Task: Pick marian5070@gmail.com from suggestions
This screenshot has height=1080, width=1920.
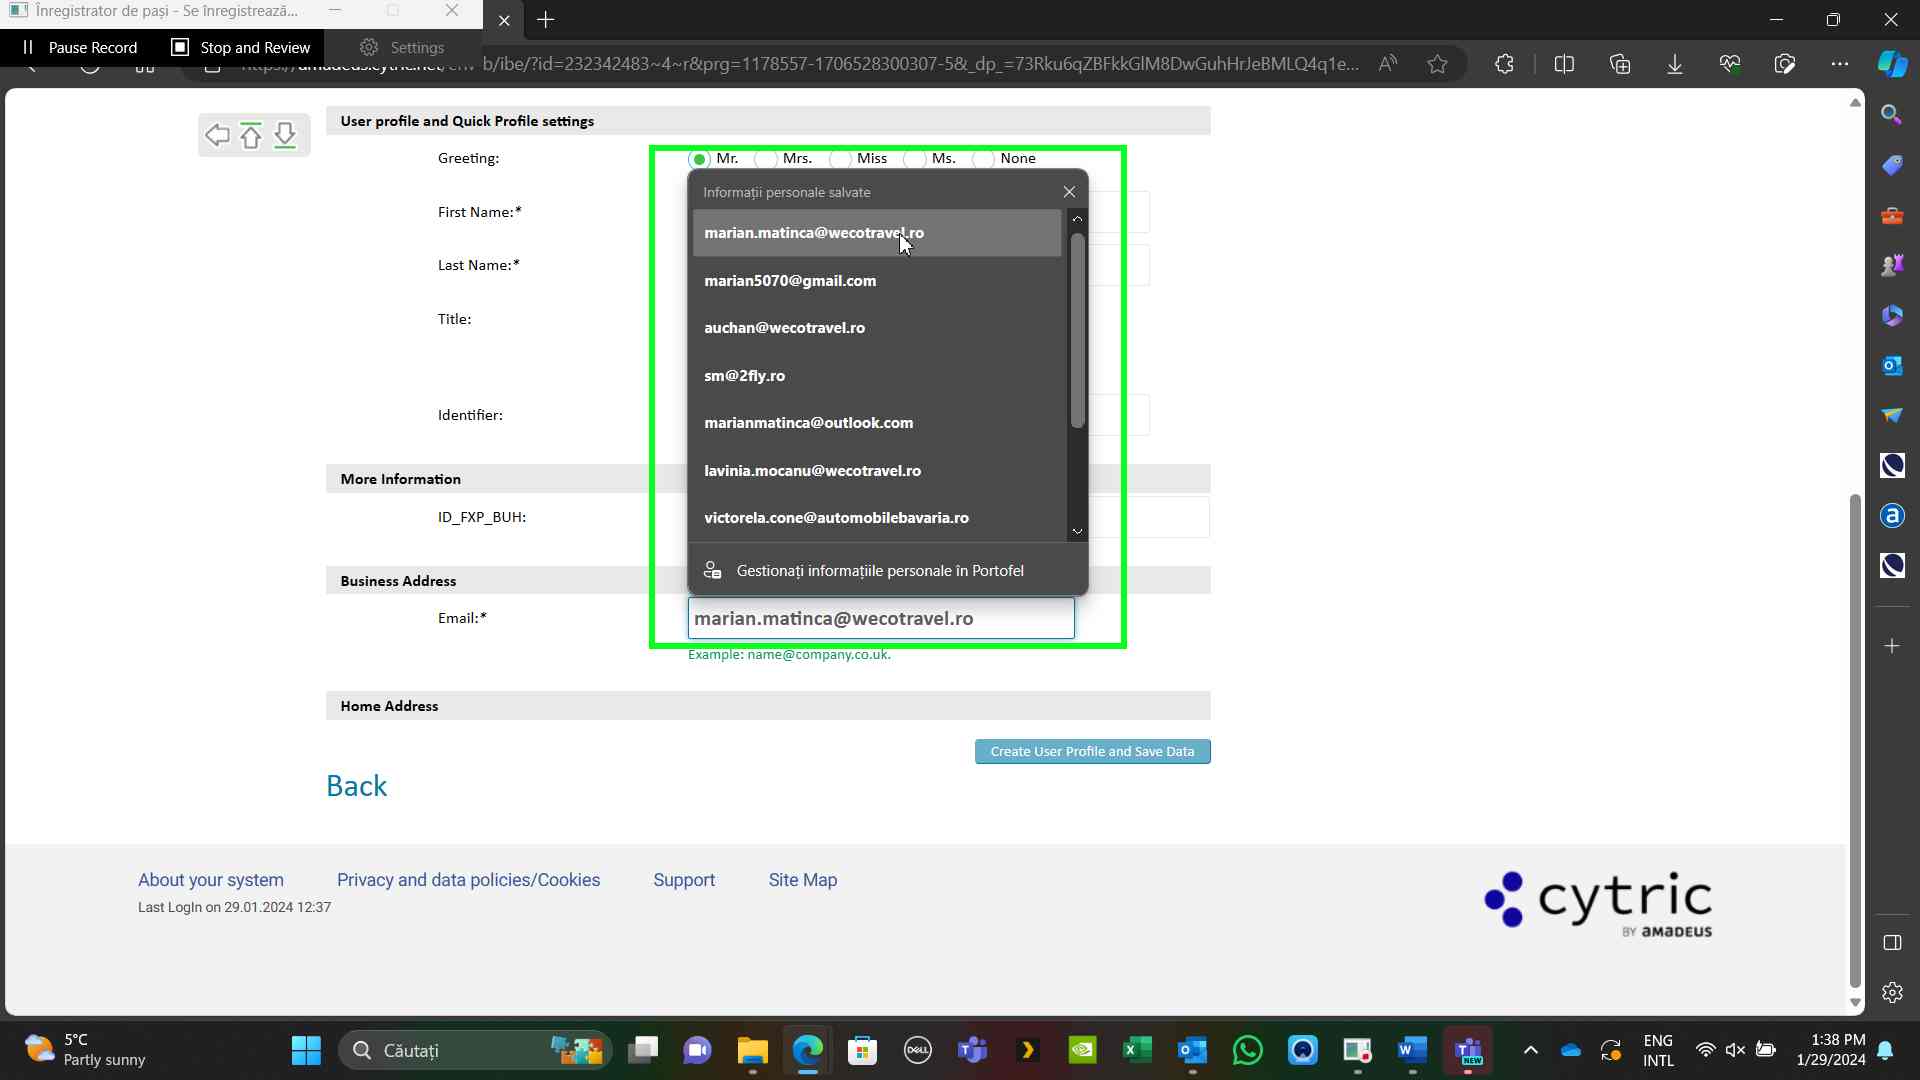Action: pos(790,281)
